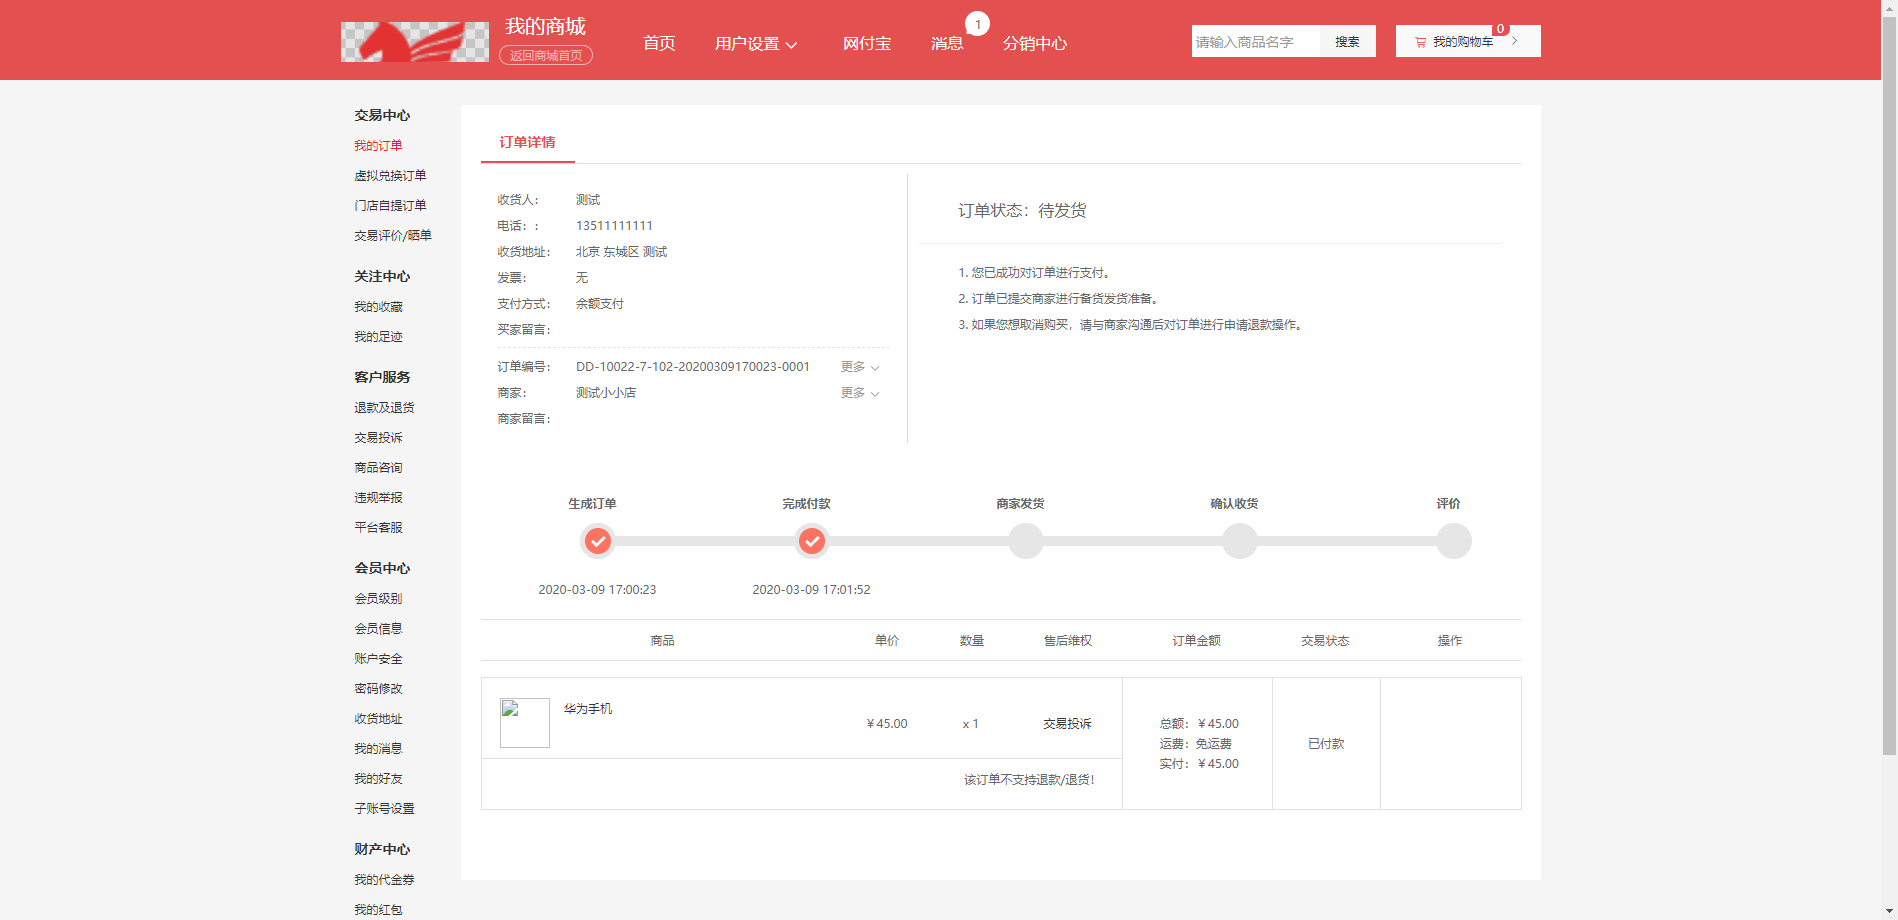Image resolution: width=1898 pixels, height=920 pixels.
Task: Open 我的代金券 in the sidebar
Action: [x=384, y=880]
